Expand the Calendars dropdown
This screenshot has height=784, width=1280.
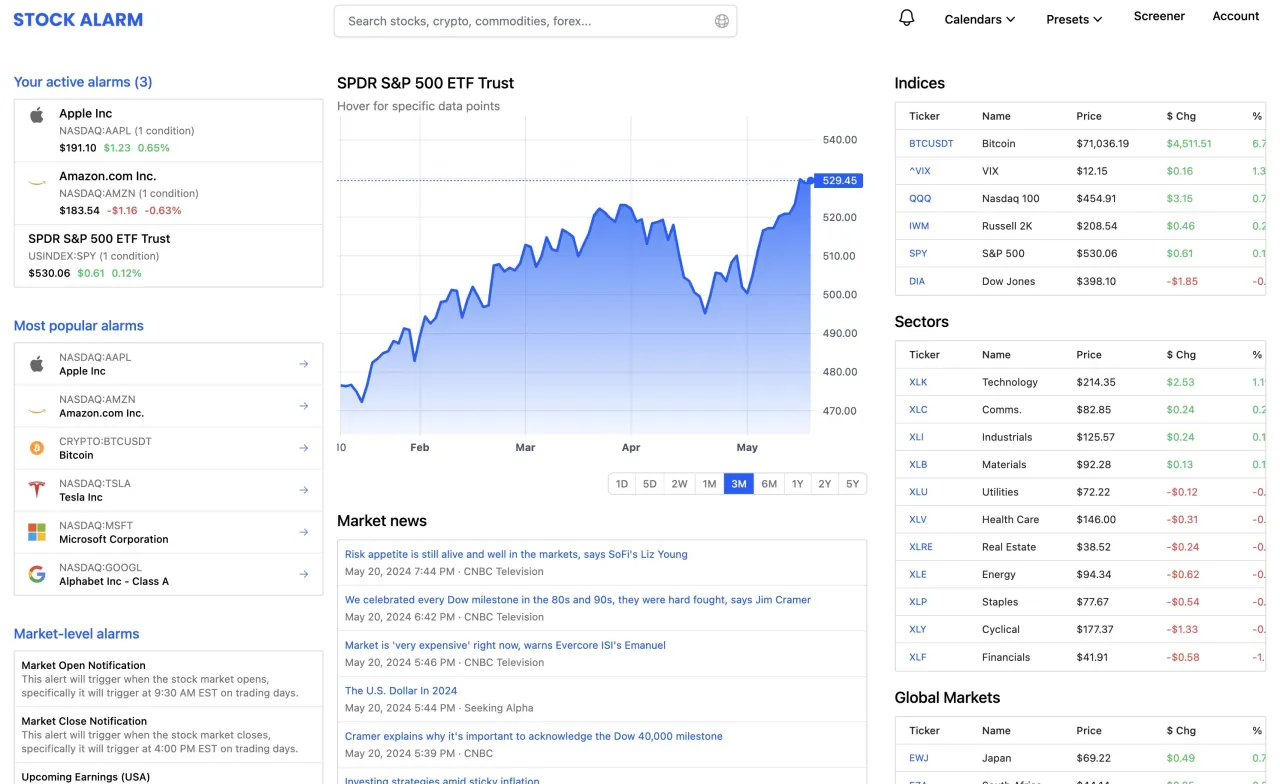pyautogui.click(x=980, y=19)
